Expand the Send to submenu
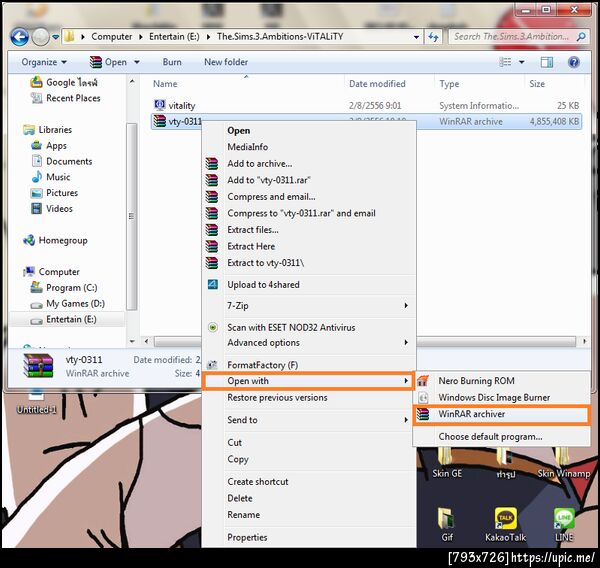Screen dimensions: 600x568 coord(308,420)
